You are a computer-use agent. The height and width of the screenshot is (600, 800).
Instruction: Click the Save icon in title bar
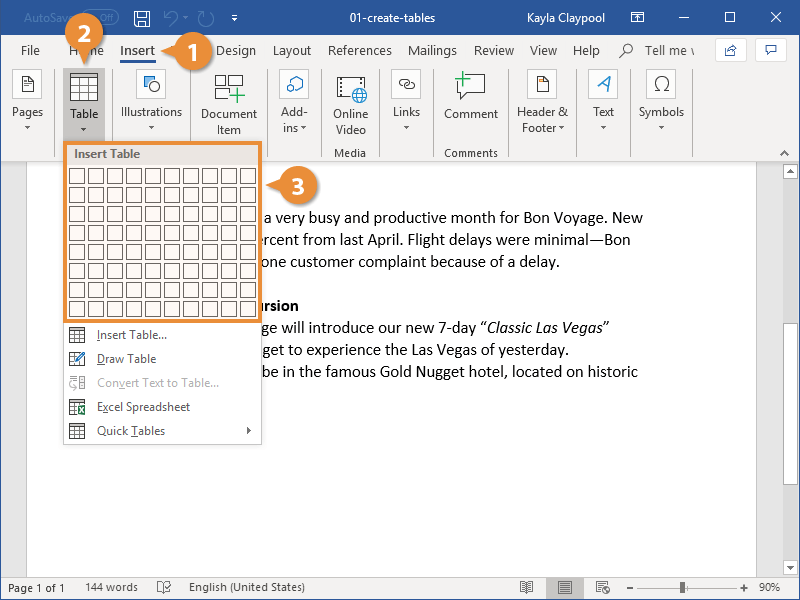pos(142,18)
